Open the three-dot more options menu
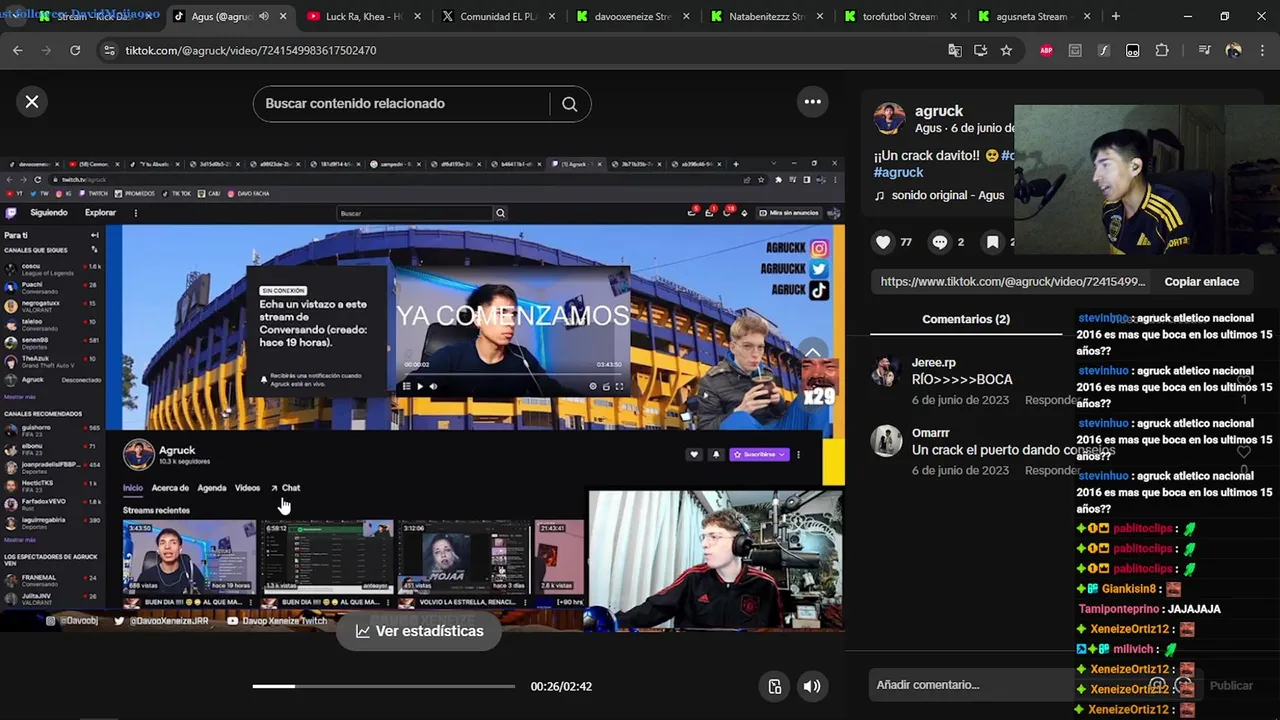 coord(812,102)
